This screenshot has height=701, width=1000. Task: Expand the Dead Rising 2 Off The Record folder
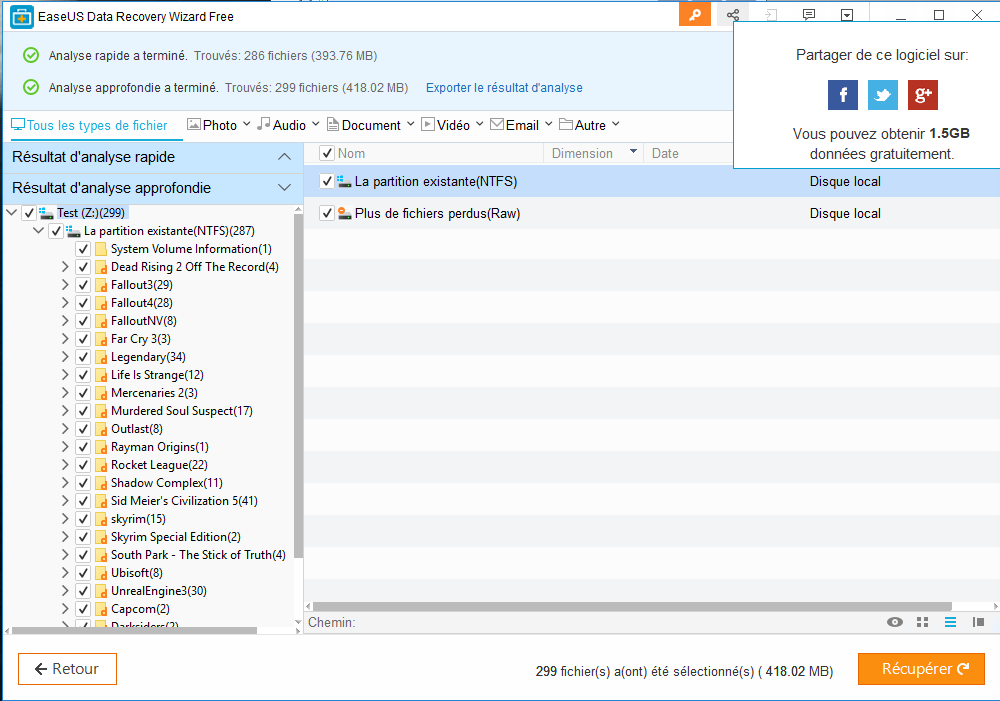(x=65, y=267)
